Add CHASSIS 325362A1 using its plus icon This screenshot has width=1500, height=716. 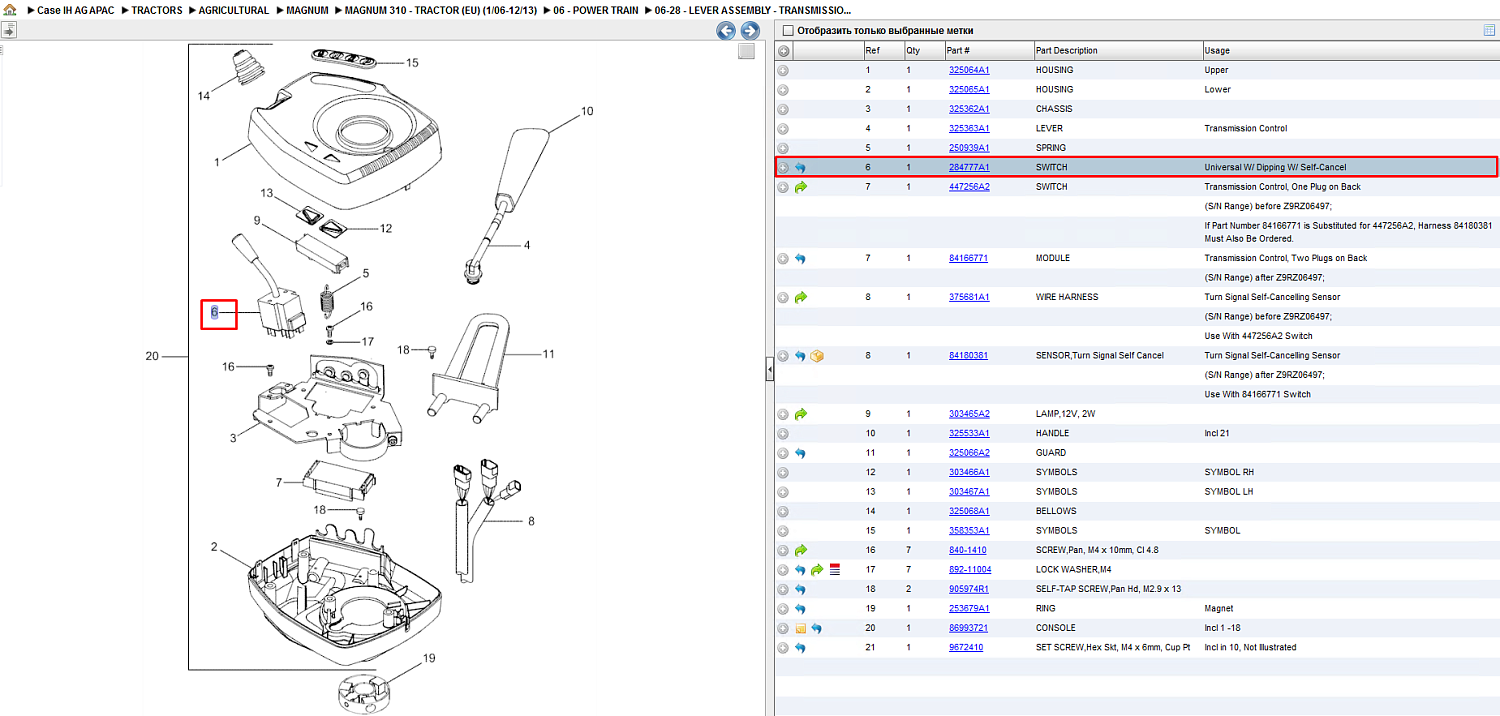pos(783,109)
